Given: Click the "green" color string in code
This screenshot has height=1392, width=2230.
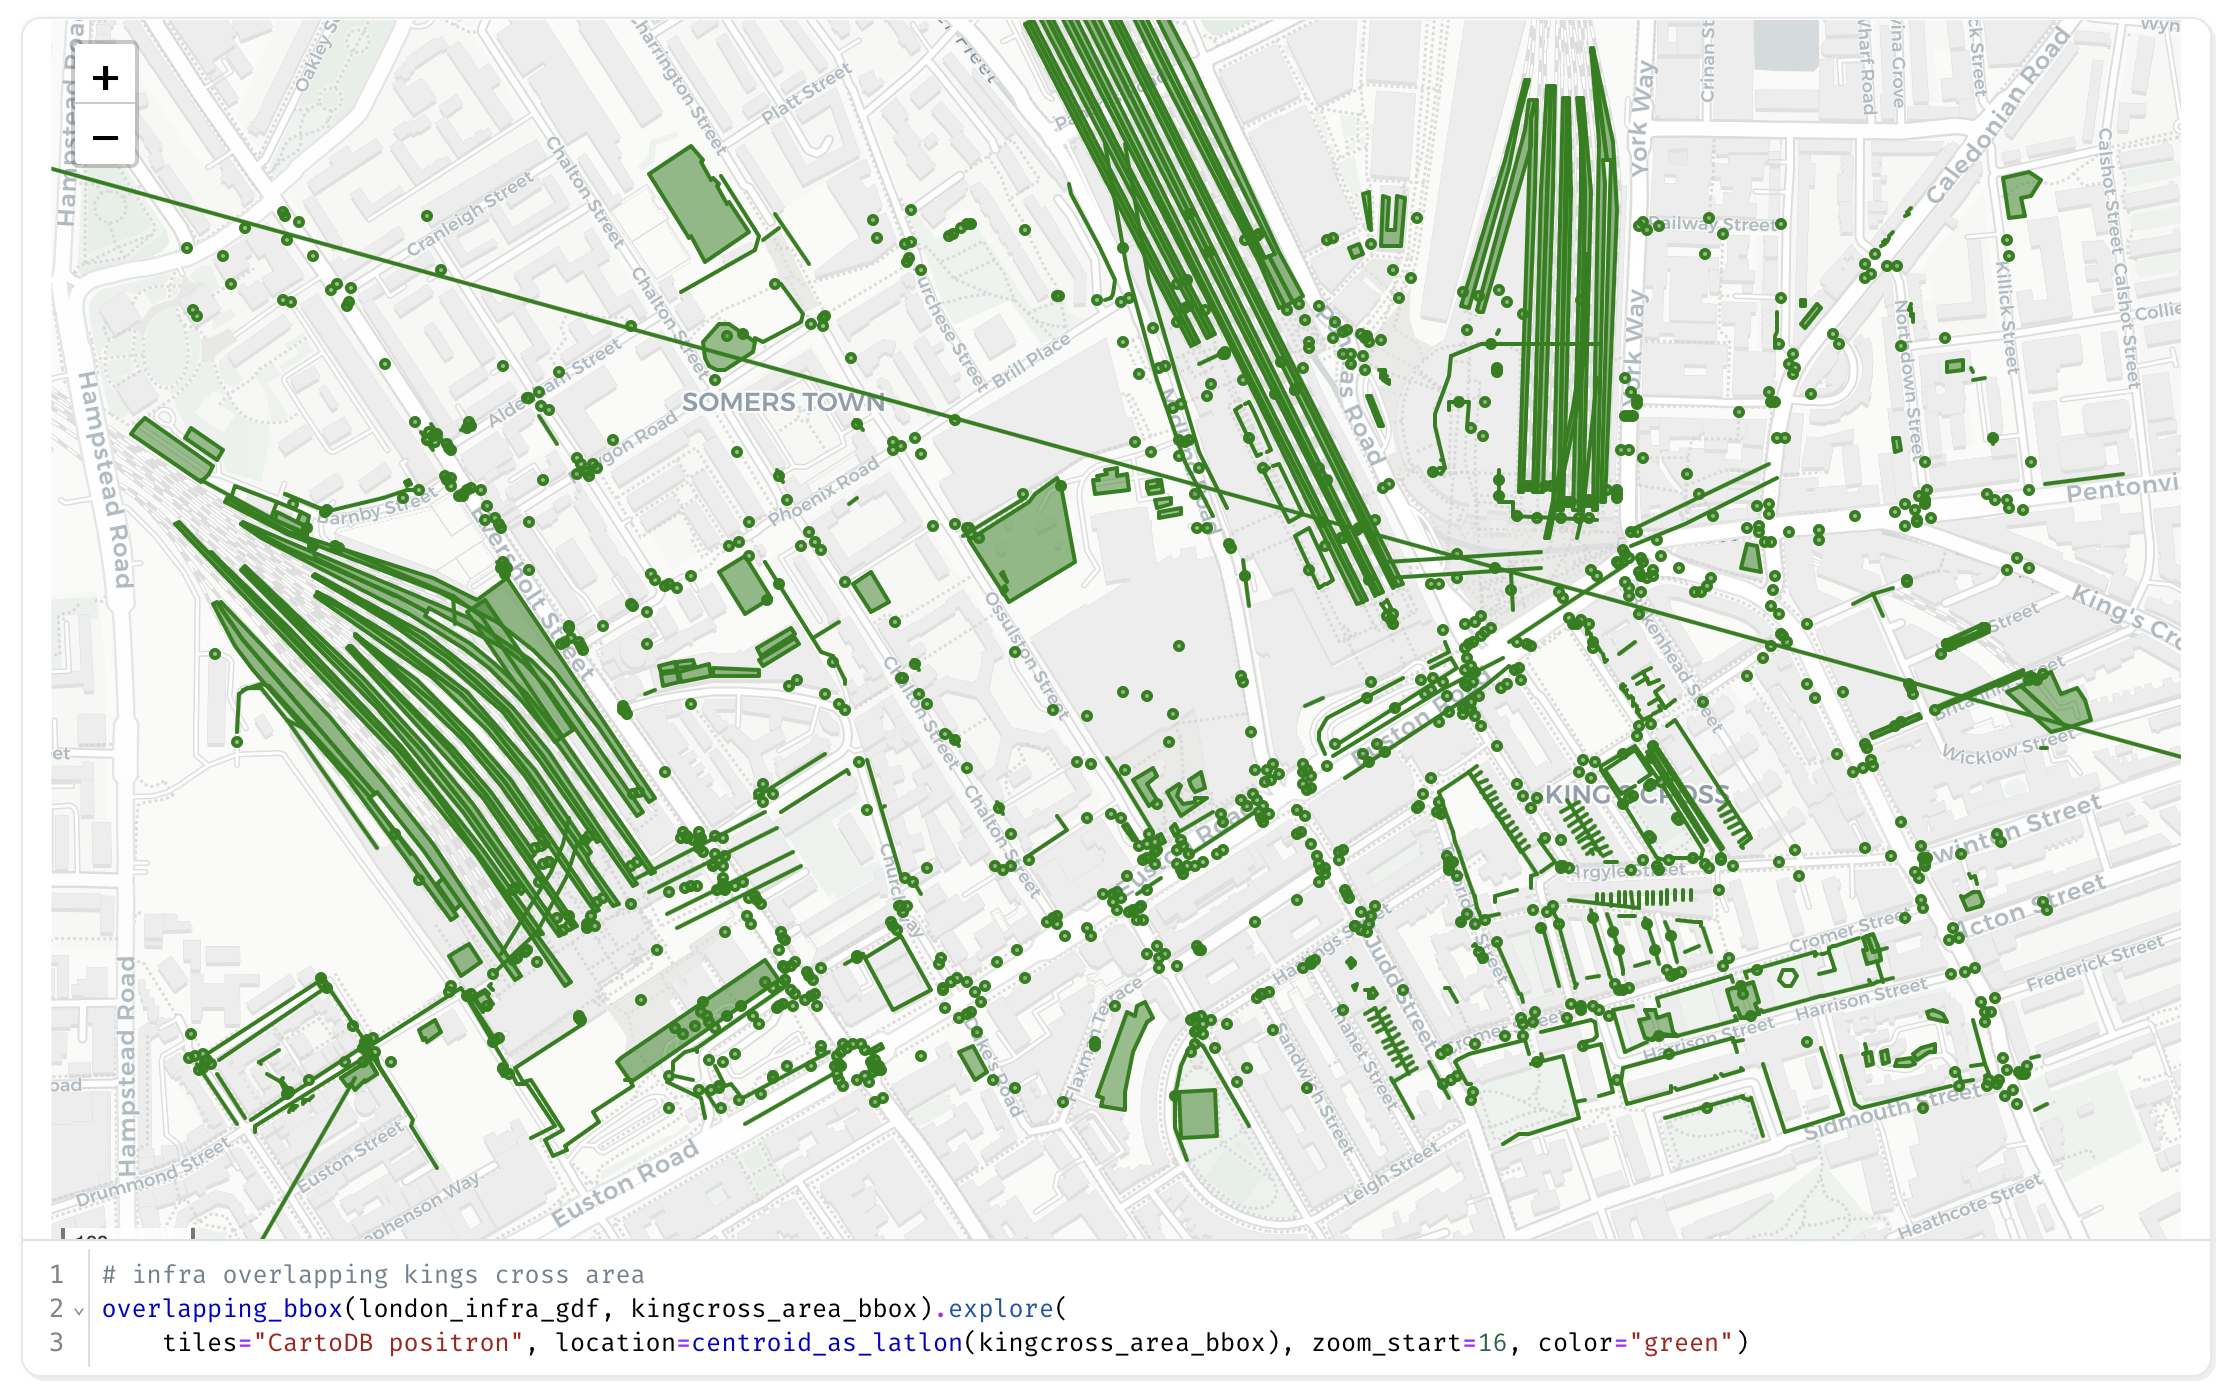Looking at the screenshot, I should [1681, 1342].
